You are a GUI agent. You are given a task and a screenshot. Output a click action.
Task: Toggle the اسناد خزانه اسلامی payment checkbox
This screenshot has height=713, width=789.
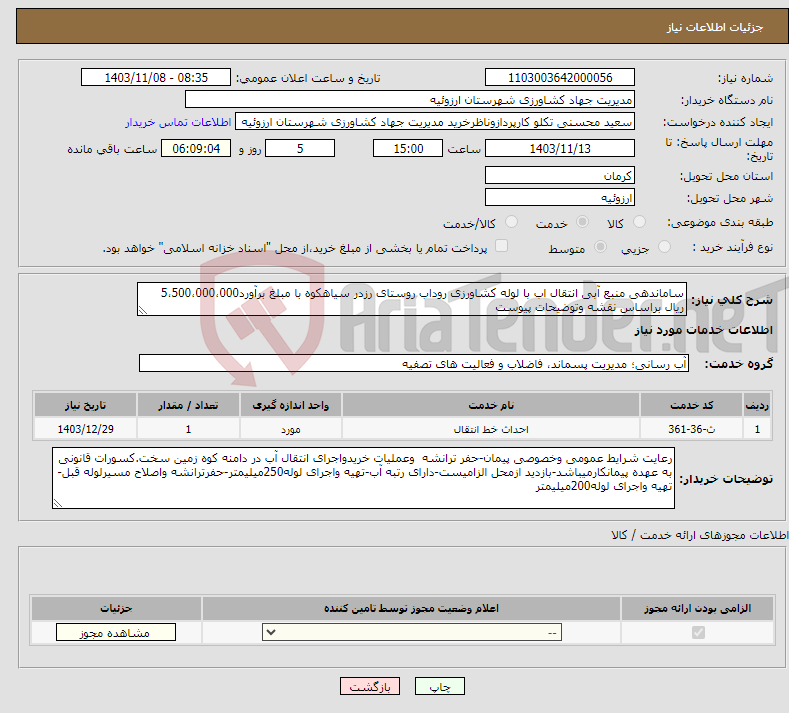[501, 246]
